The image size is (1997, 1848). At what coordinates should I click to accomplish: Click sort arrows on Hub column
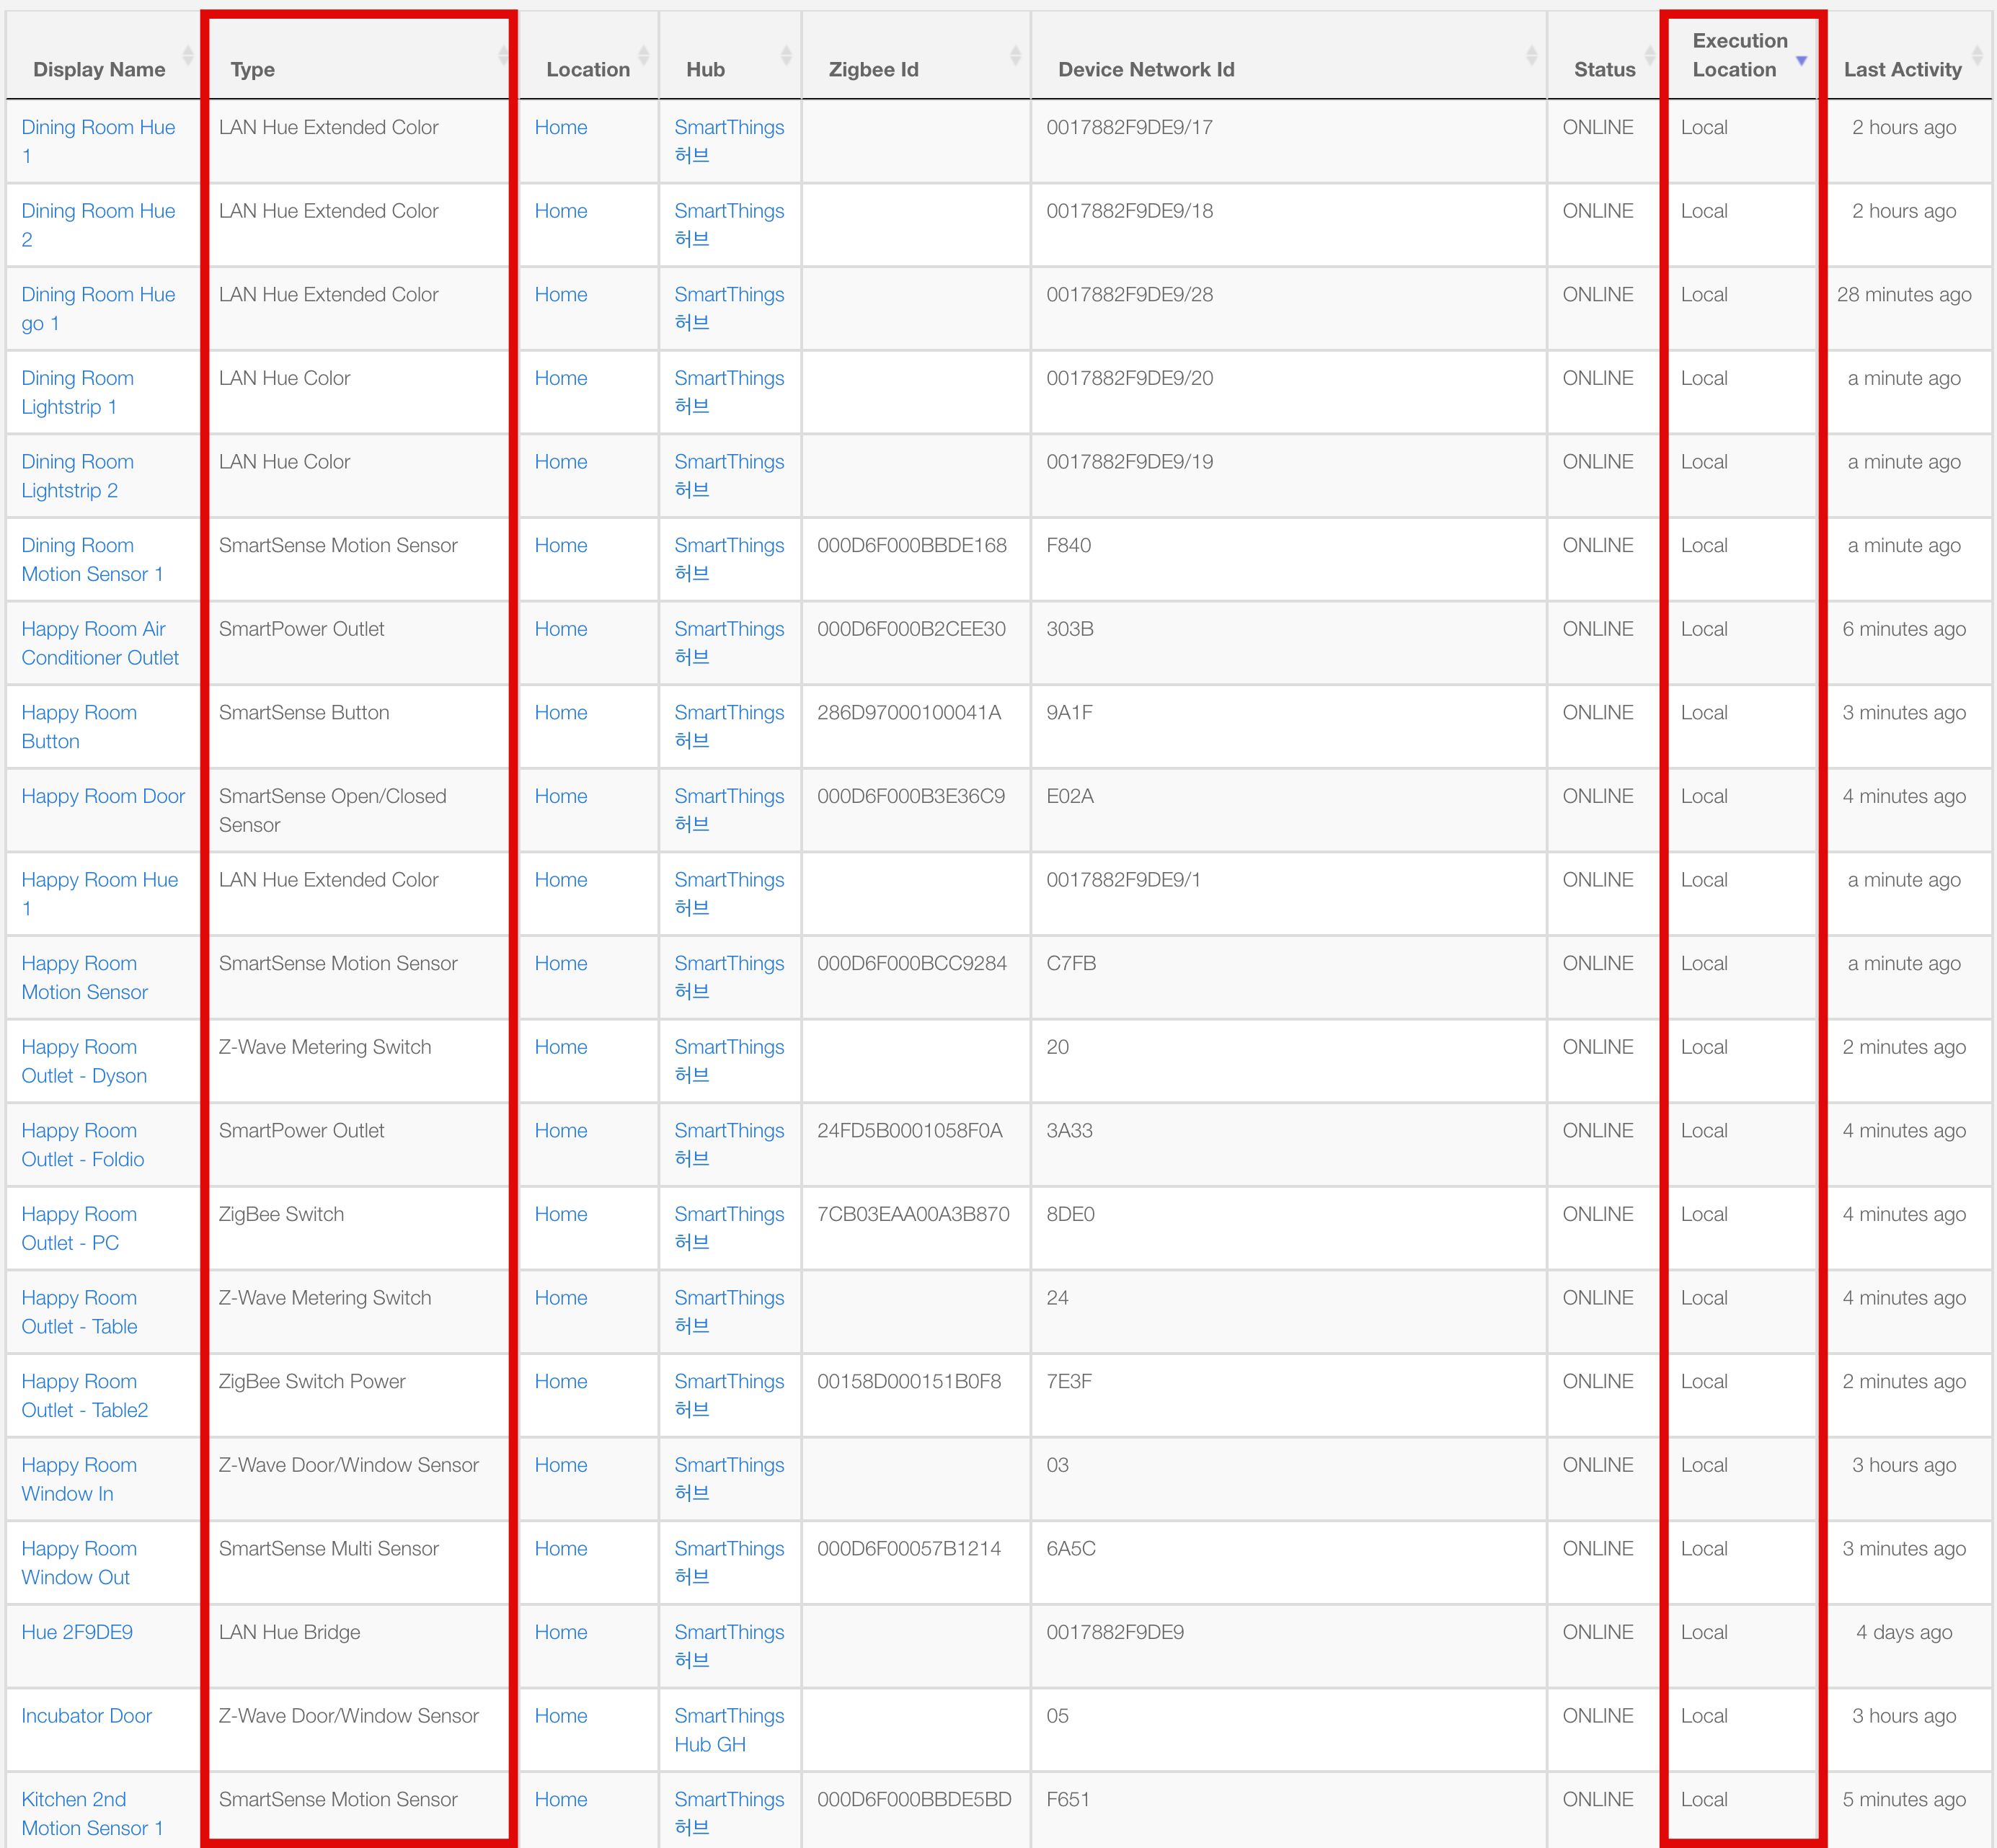click(786, 56)
